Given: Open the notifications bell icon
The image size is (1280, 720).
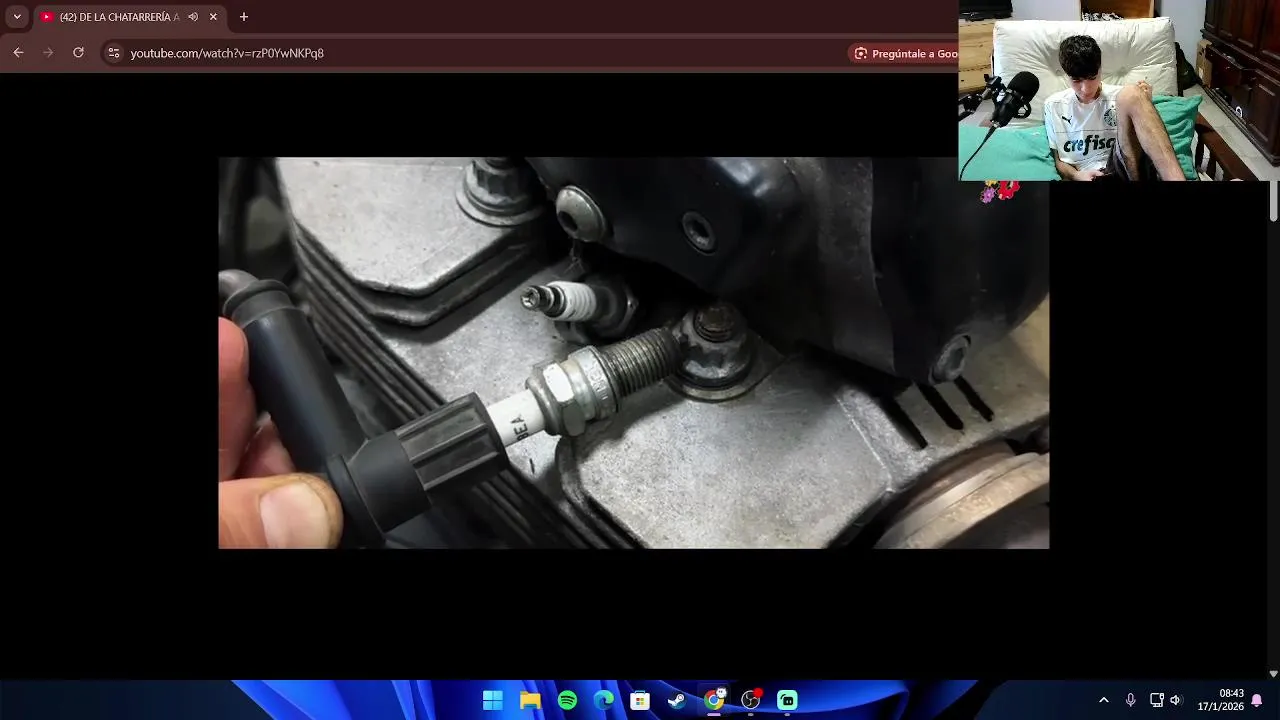Looking at the screenshot, I should 1257,700.
